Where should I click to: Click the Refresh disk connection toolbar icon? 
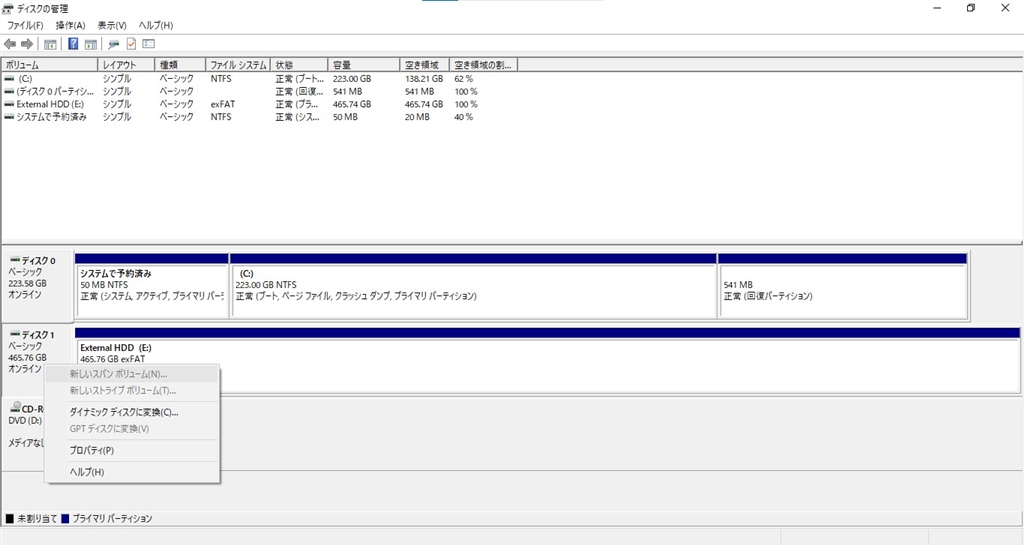tap(114, 44)
